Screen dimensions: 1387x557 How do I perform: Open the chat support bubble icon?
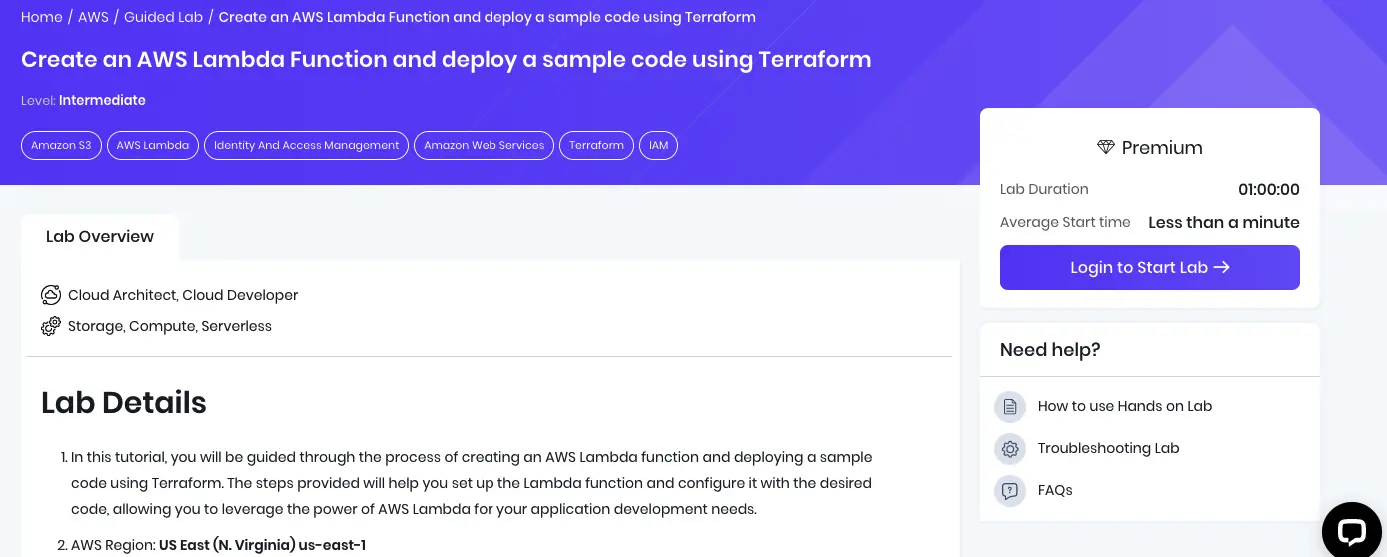coord(1351,531)
